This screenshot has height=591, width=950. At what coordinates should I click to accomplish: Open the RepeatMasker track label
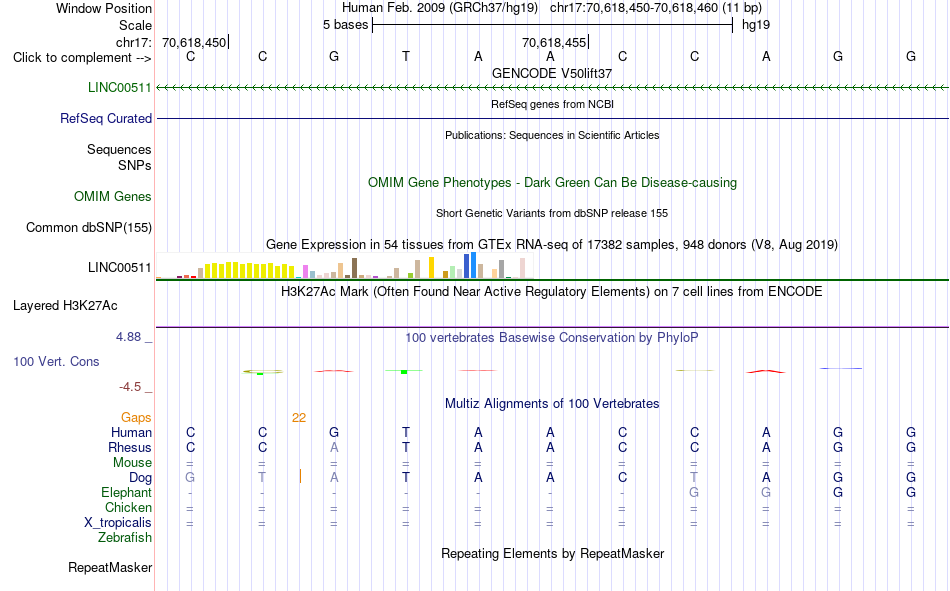click(x=110, y=567)
